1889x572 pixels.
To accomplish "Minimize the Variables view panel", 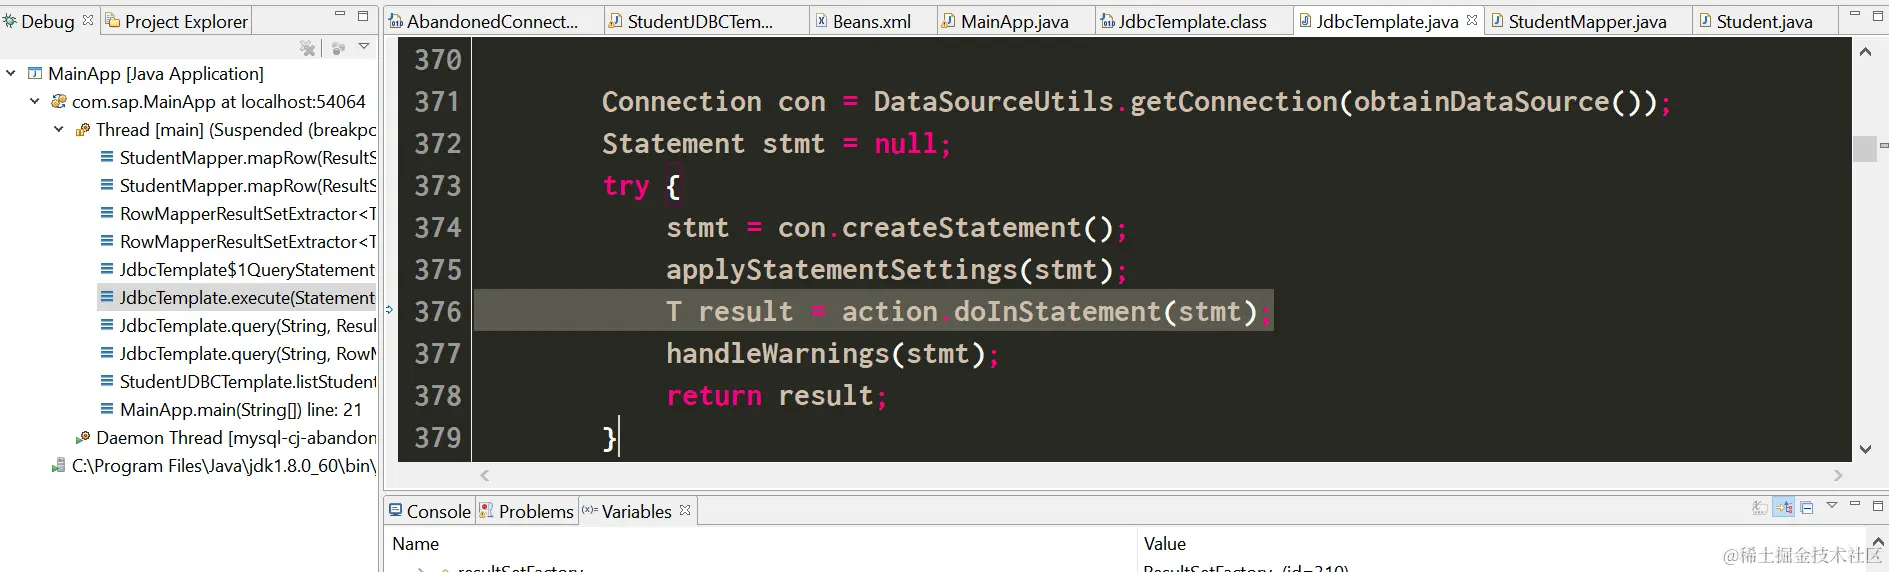I will tap(1855, 505).
